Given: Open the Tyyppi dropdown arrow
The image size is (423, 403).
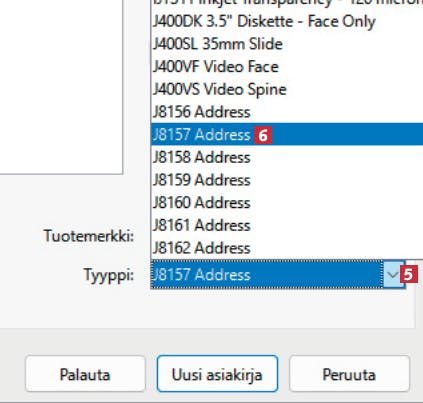Looking at the screenshot, I should point(393,275).
